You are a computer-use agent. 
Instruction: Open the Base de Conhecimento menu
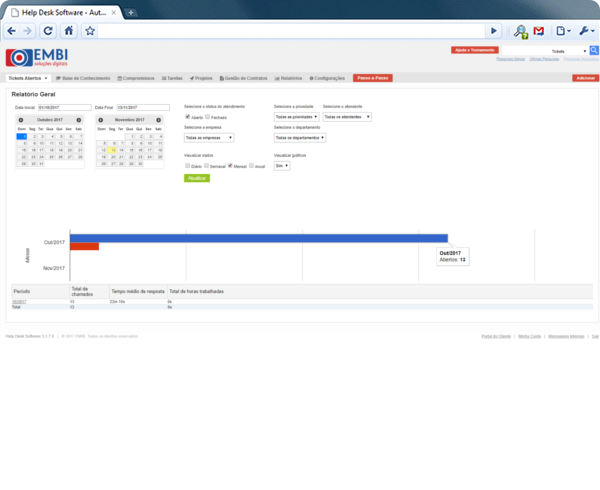pos(84,77)
